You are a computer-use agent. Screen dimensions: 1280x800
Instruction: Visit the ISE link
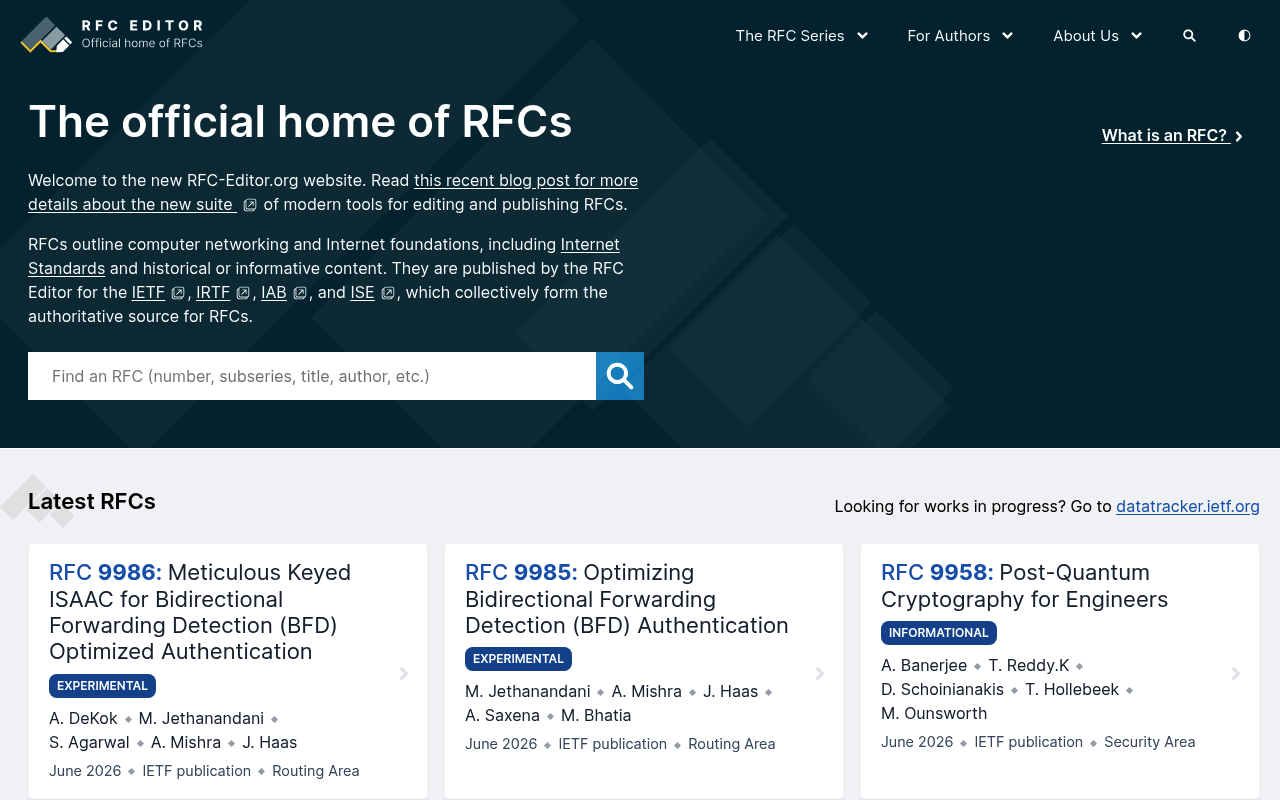pyautogui.click(x=362, y=292)
